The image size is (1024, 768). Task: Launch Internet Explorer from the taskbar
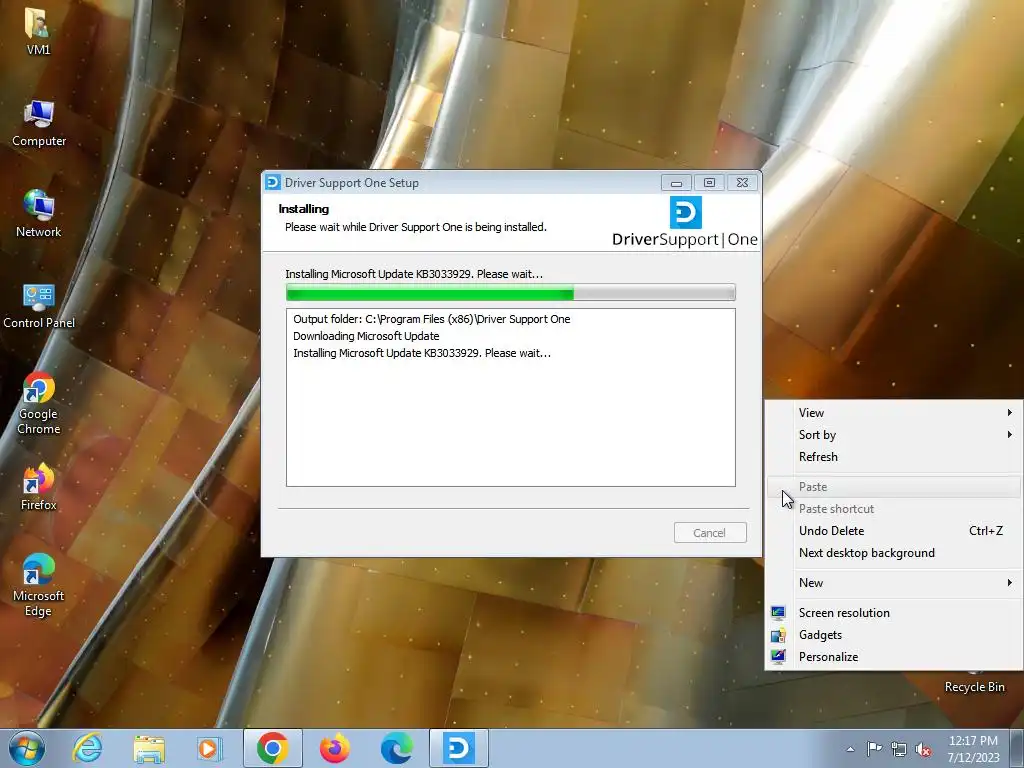click(88, 748)
